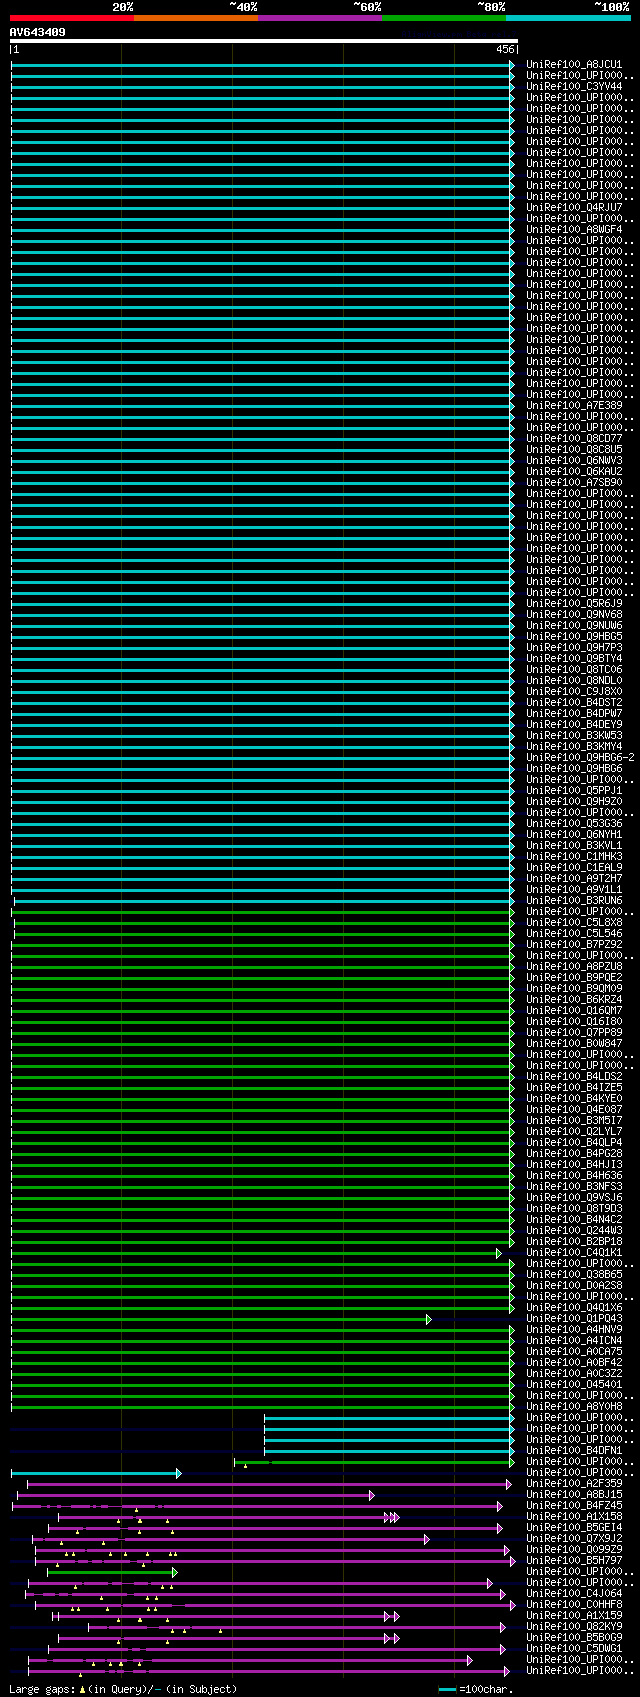The width and height of the screenshot is (640, 1697).
Task: Select the UniRef100_A0CA75 label
Action: 574,1352
